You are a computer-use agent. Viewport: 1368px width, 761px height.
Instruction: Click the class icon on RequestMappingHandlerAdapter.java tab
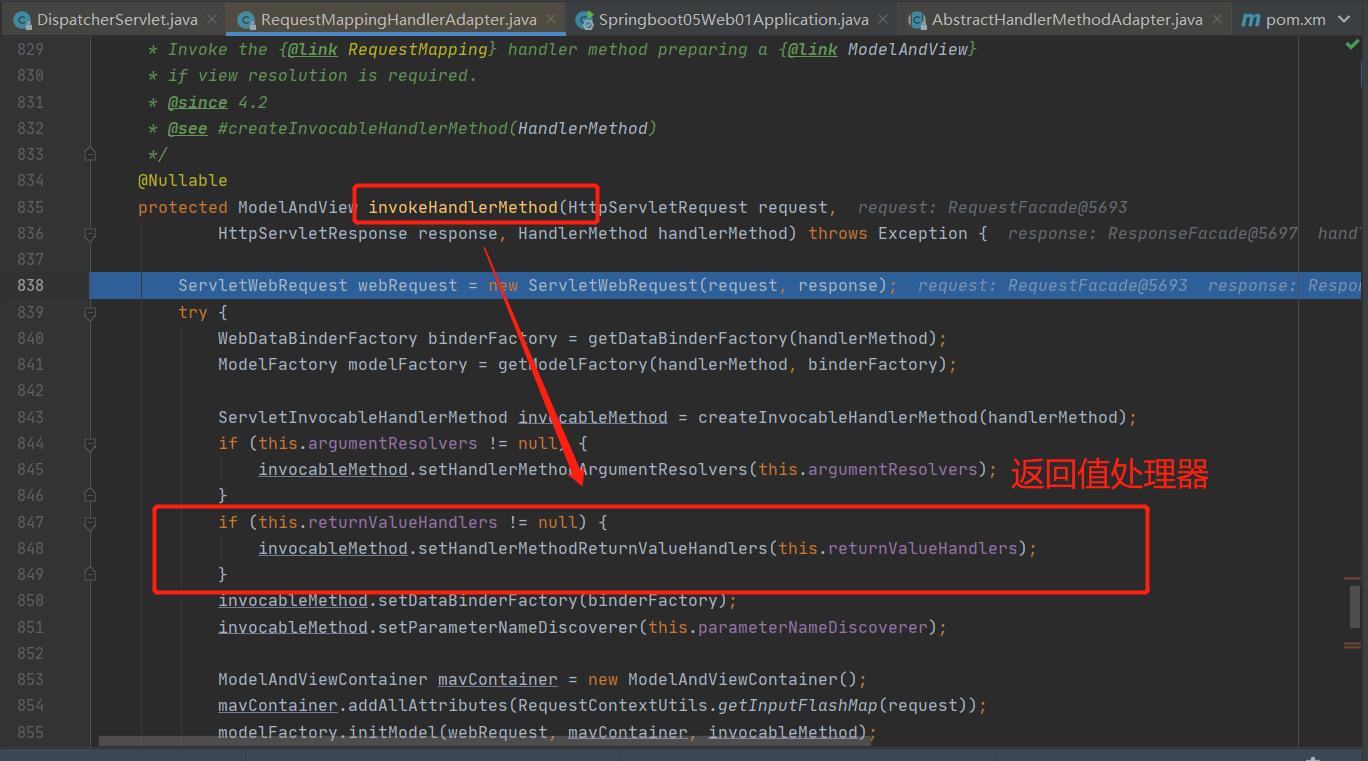coord(246,19)
